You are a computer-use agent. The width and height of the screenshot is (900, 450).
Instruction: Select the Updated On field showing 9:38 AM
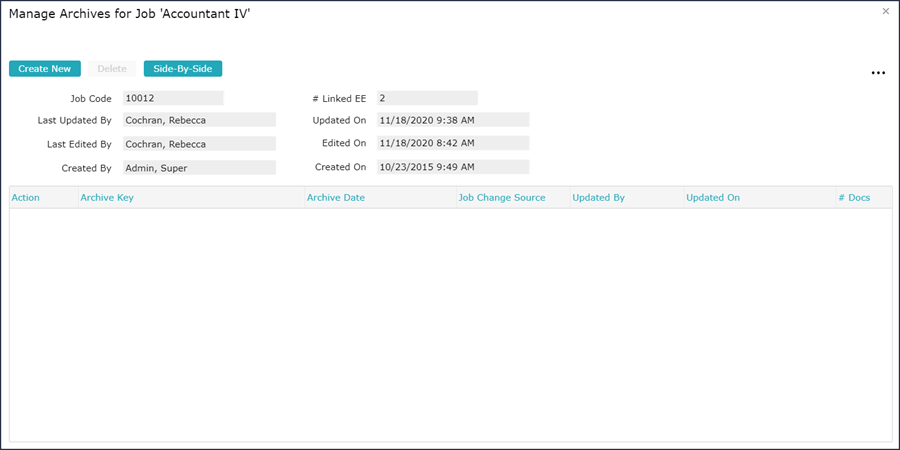pyautogui.click(x=452, y=120)
